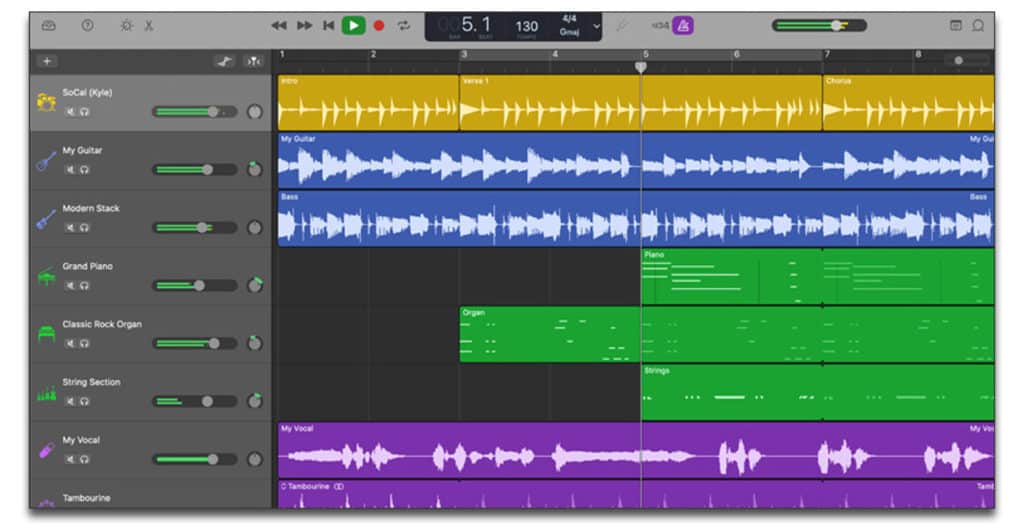Toggle Cycle mode
The height and width of the screenshot is (527, 1024).
tap(404, 25)
